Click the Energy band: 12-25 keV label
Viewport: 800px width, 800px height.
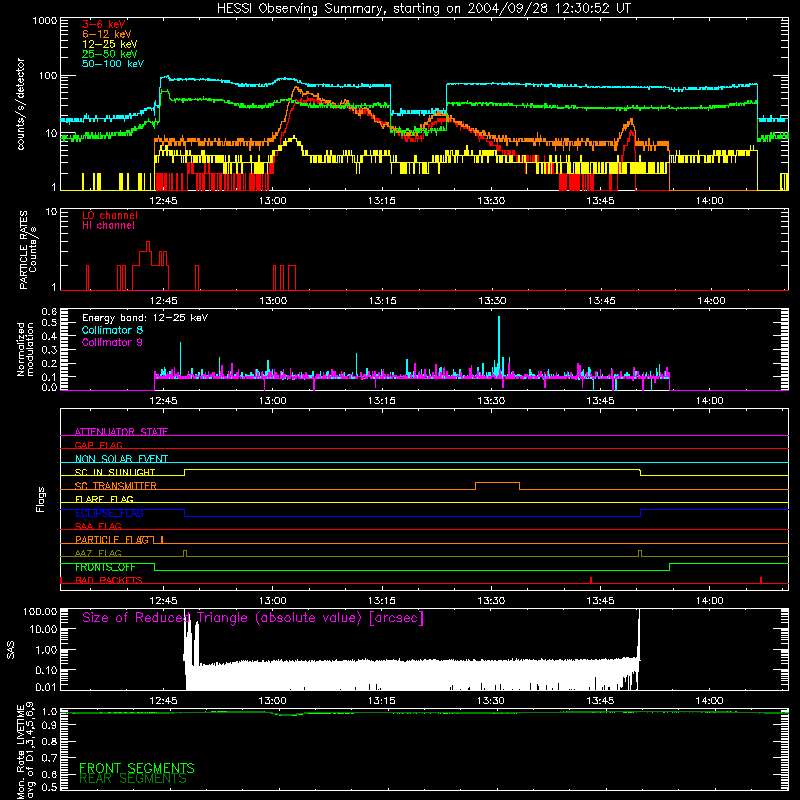click(x=145, y=318)
